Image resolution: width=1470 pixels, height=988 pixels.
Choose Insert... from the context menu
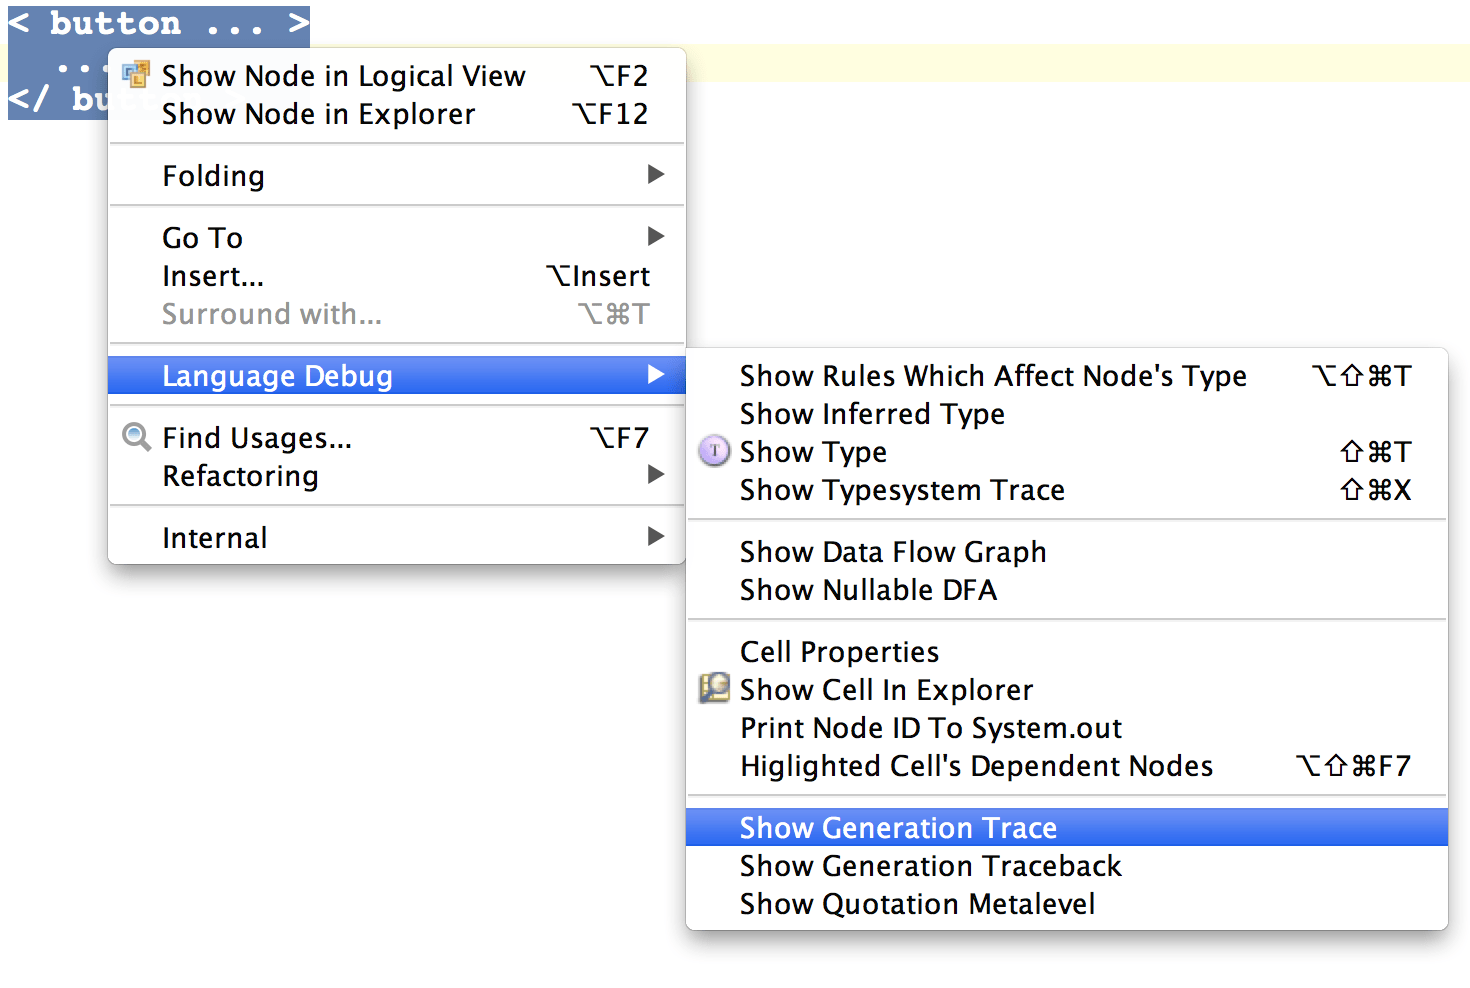213,276
